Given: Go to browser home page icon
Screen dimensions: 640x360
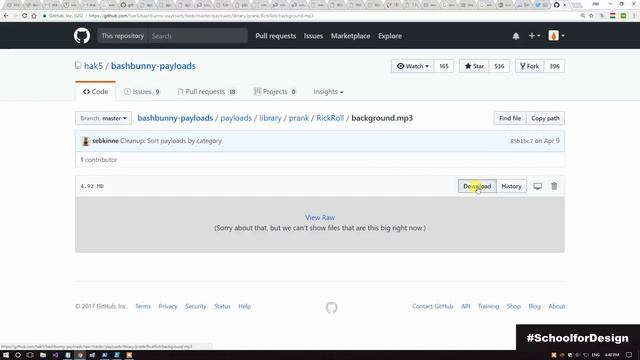Looking at the screenshot, I should click(34, 16).
